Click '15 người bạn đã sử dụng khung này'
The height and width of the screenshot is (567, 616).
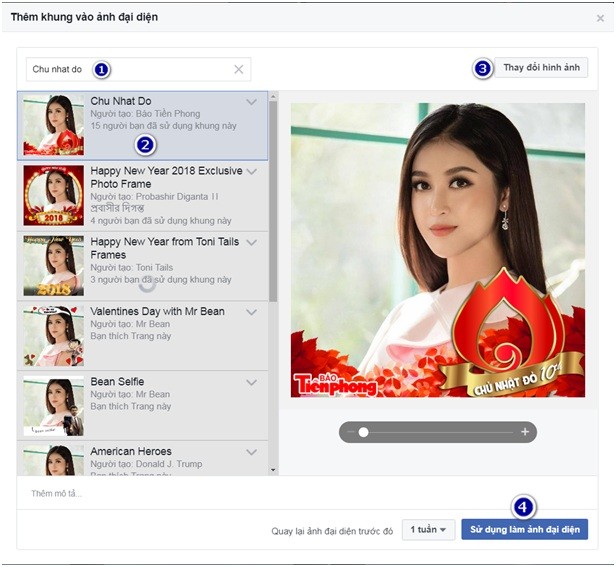[x=163, y=126]
